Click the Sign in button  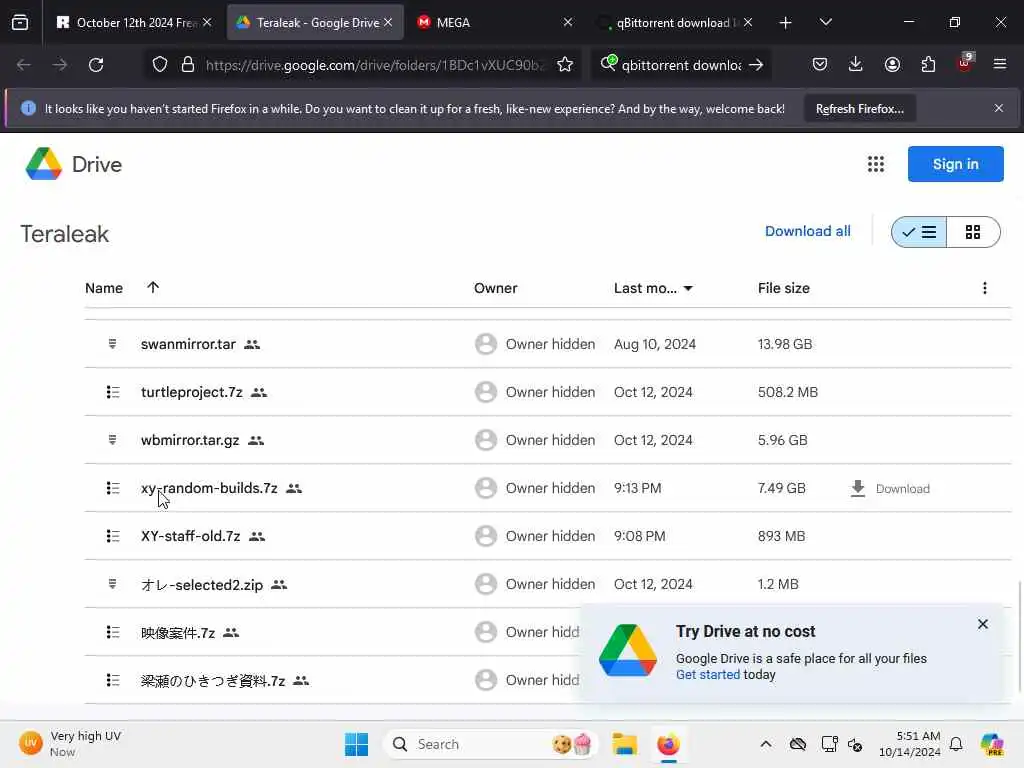[955, 164]
